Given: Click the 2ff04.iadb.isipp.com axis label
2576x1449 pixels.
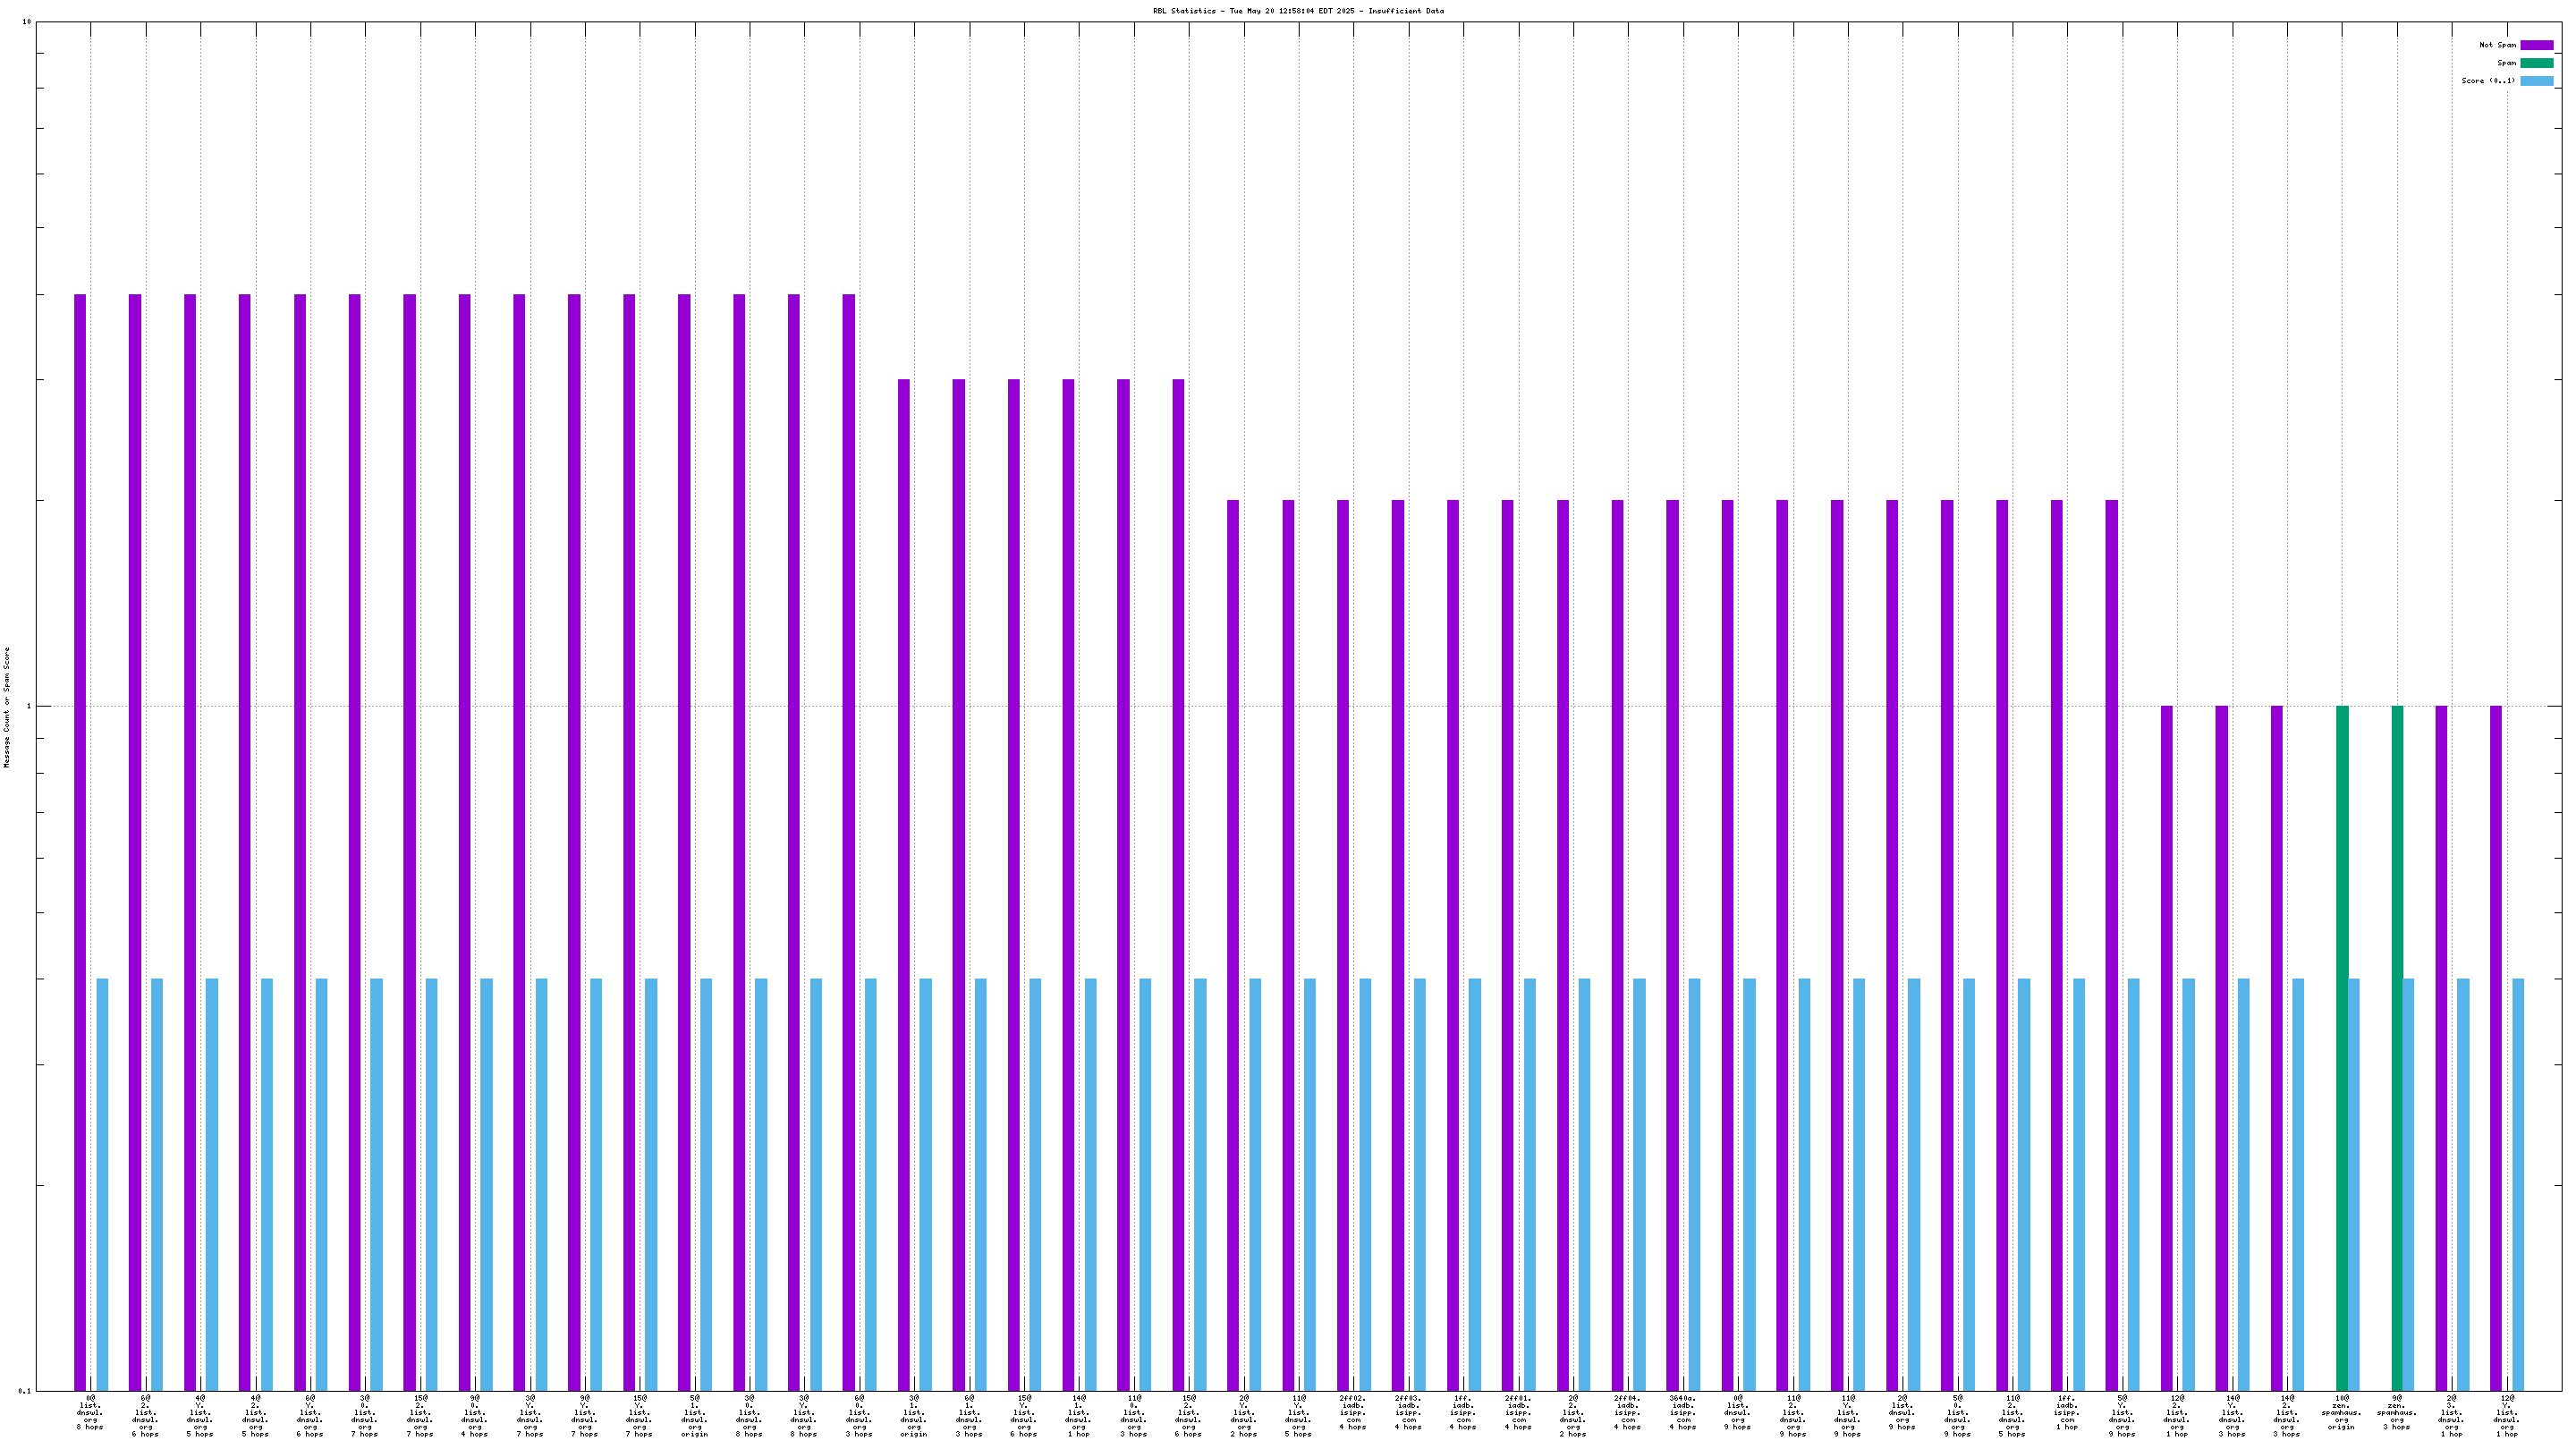Looking at the screenshot, I should (x=1628, y=1415).
